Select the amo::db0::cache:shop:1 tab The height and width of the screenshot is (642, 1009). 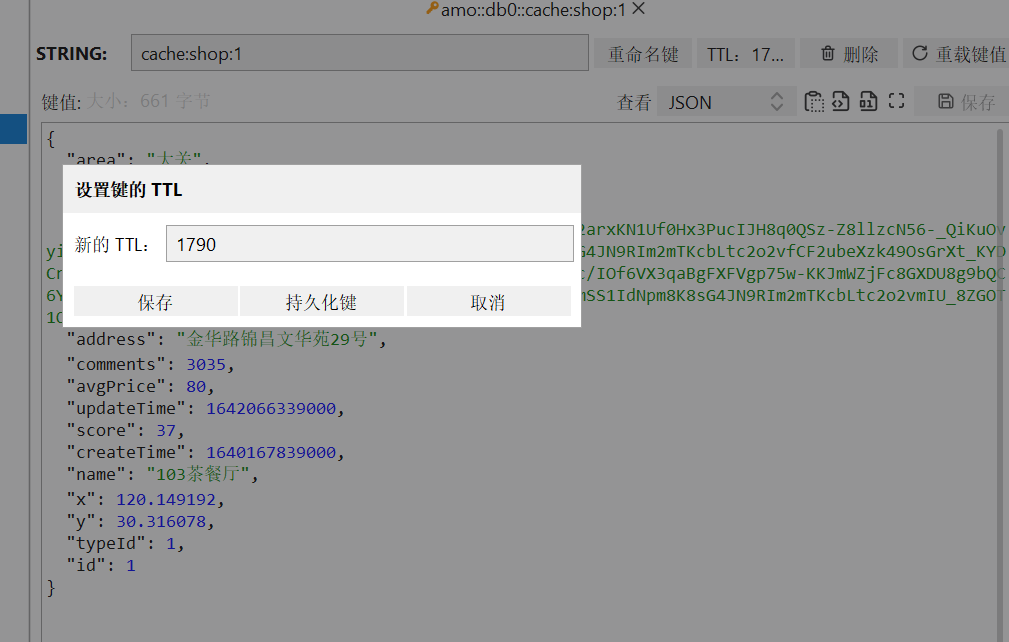(533, 10)
